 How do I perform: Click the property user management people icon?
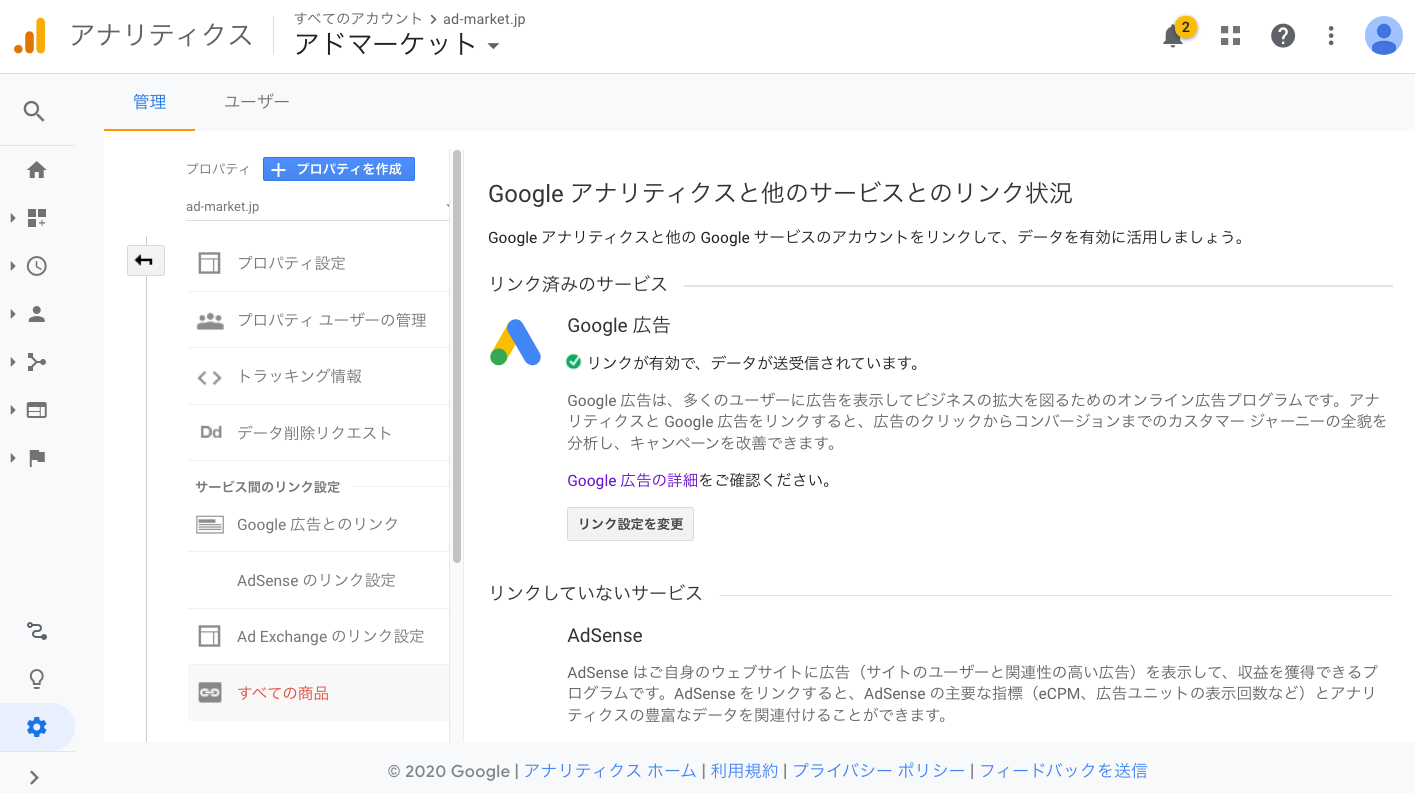tap(210, 320)
